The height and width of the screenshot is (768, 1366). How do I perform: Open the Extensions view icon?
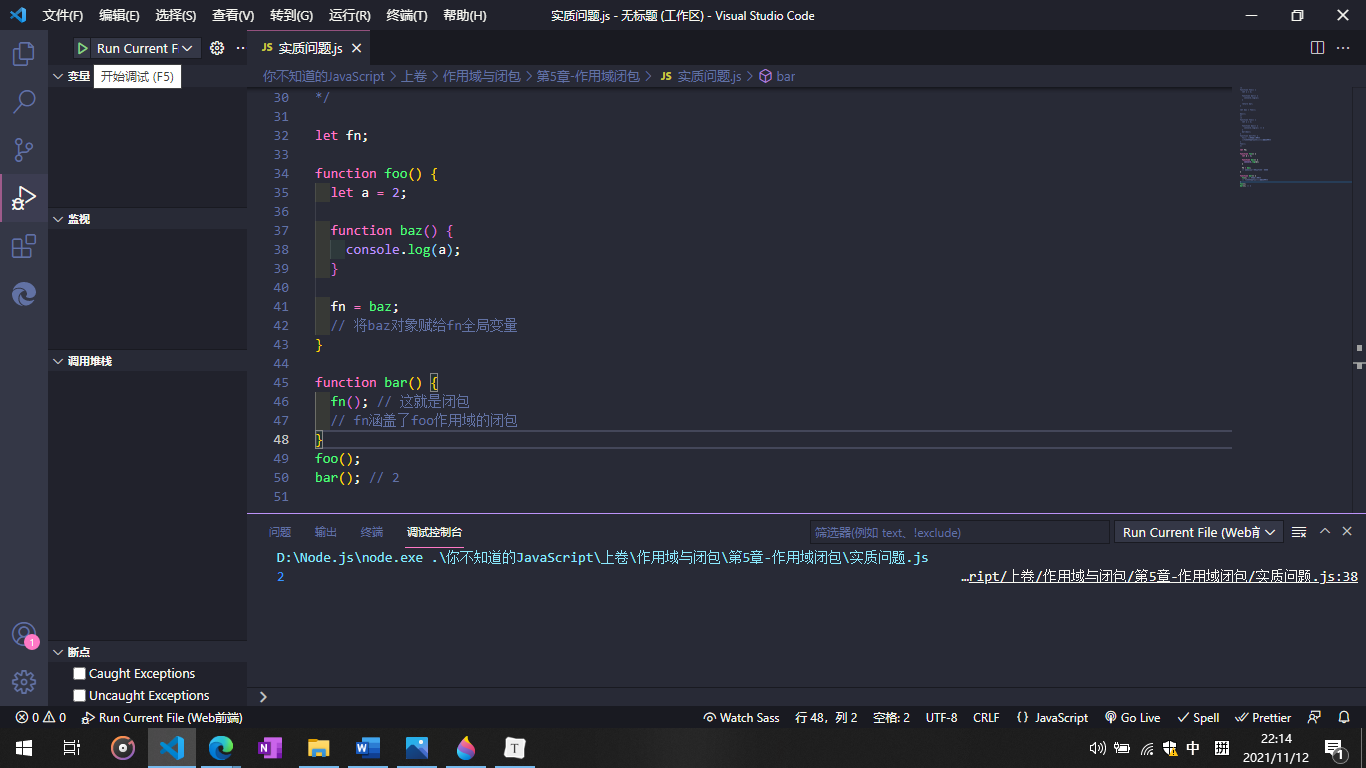point(22,246)
